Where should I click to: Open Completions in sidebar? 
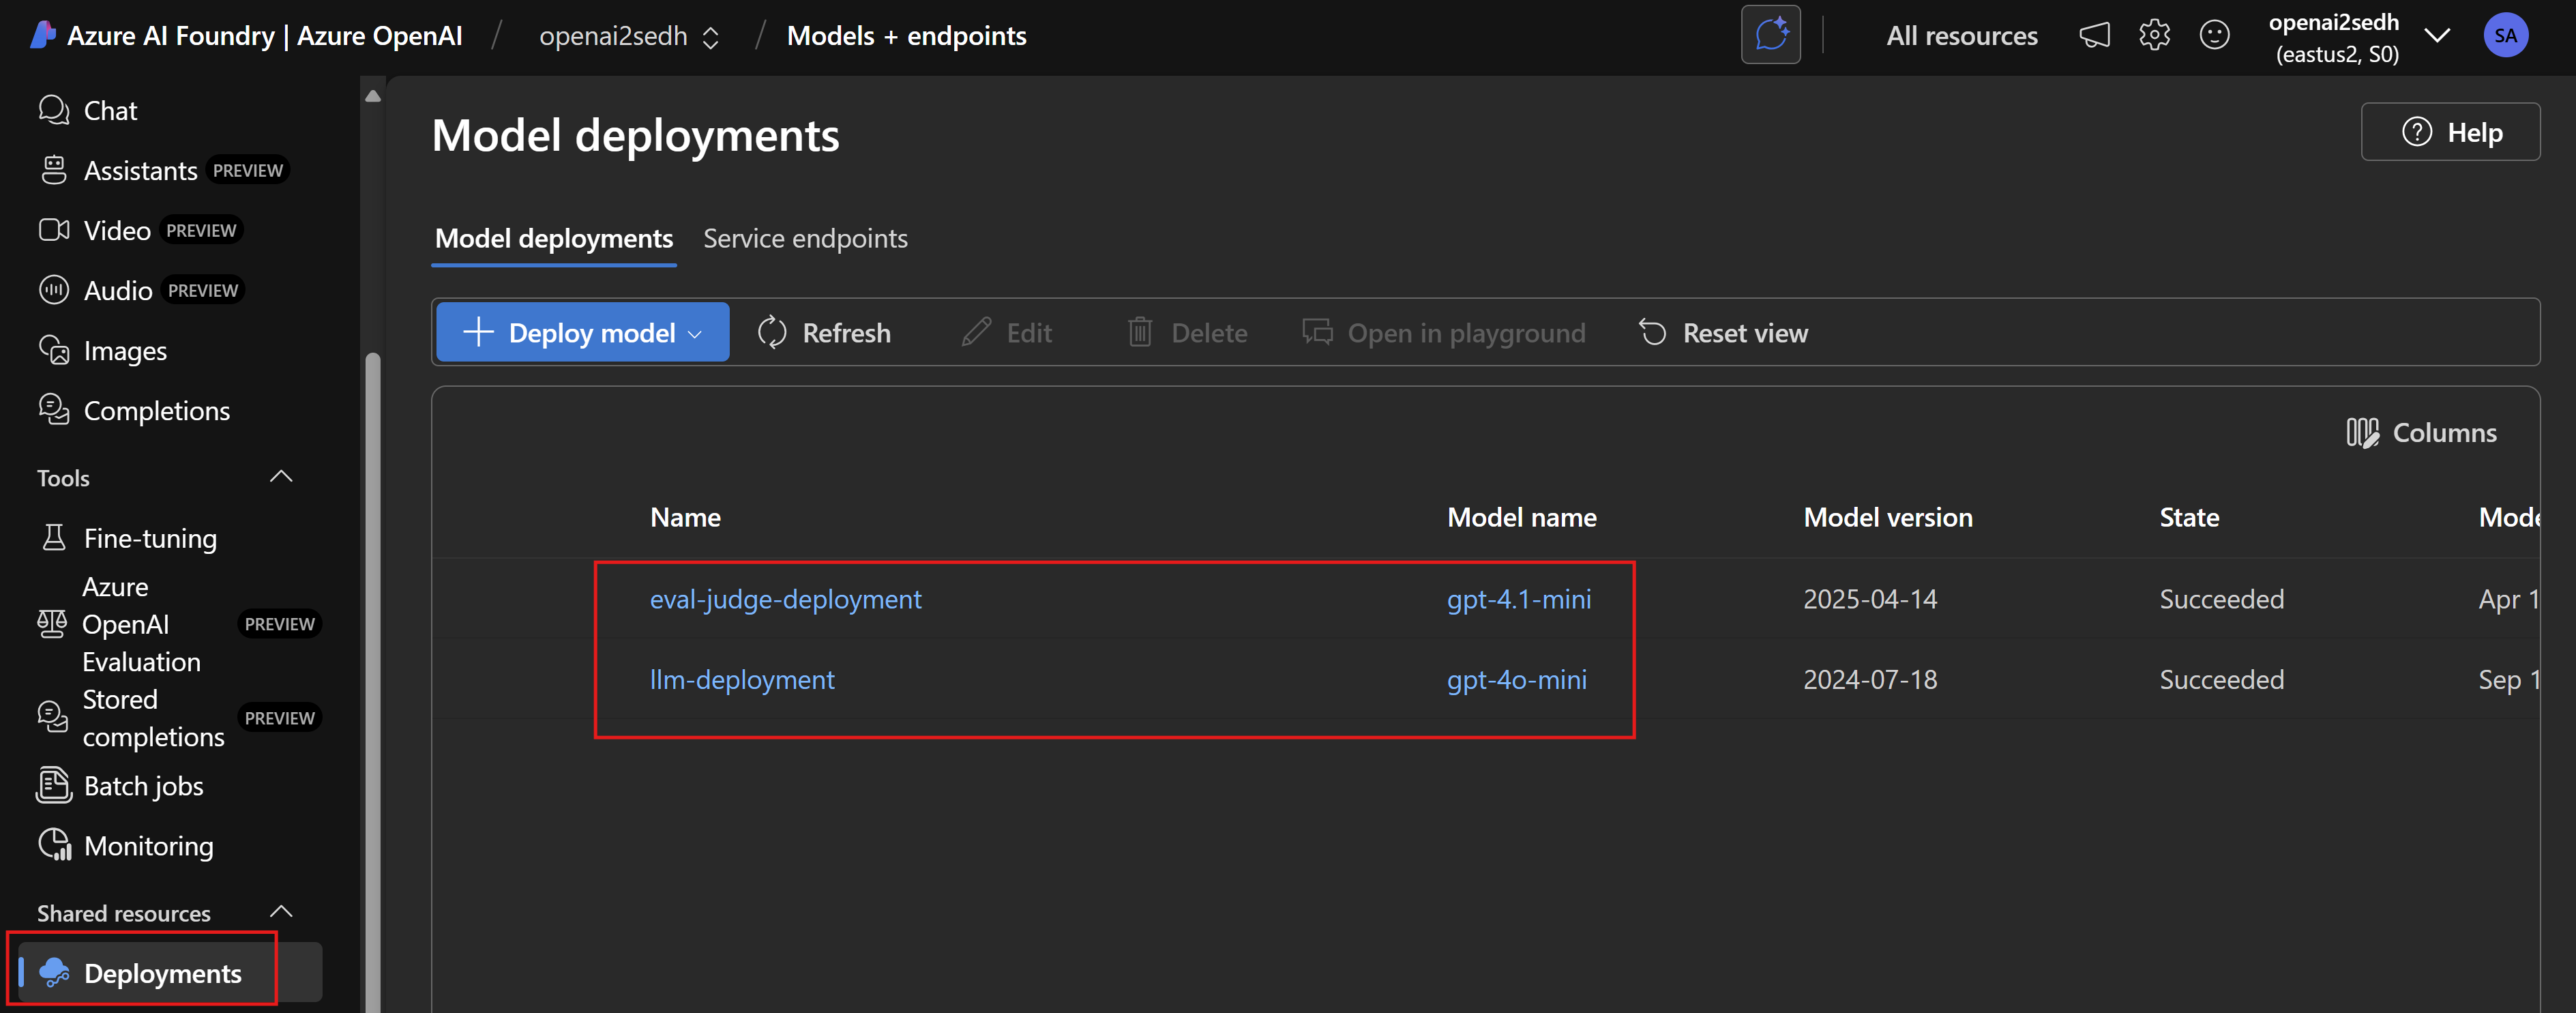pyautogui.click(x=134, y=410)
